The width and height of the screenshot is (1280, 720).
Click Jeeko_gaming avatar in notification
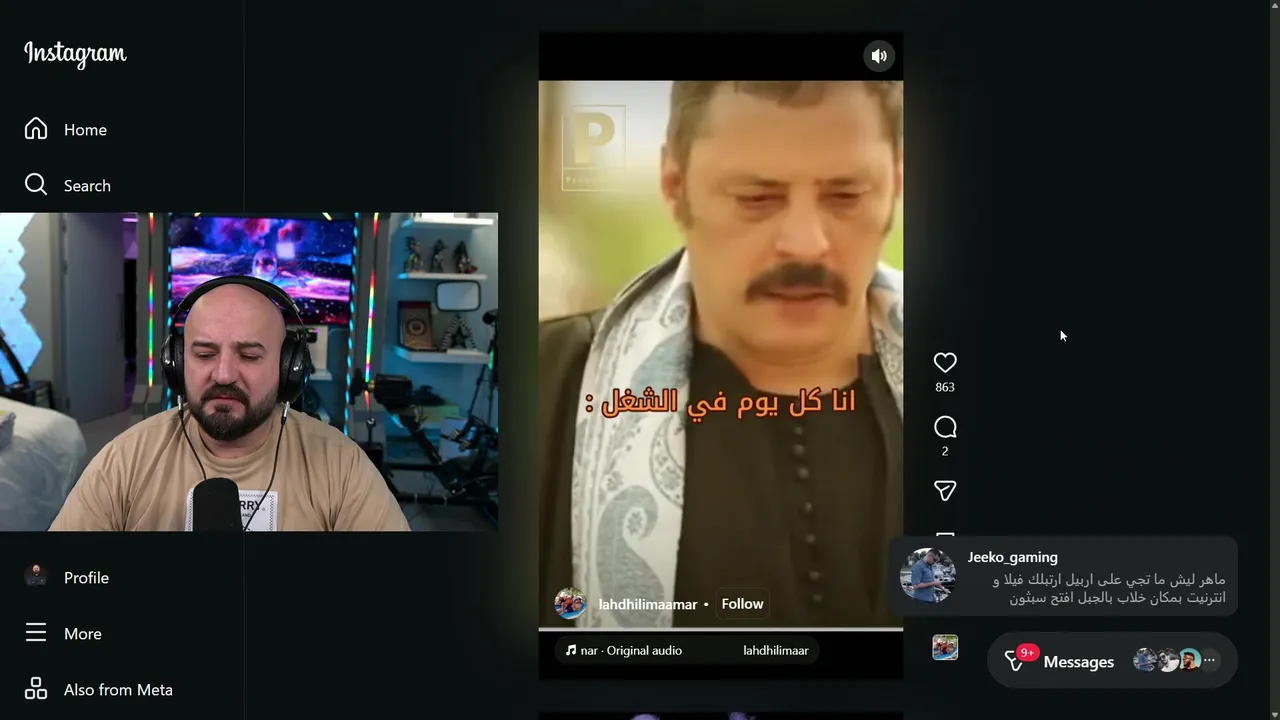pos(927,575)
